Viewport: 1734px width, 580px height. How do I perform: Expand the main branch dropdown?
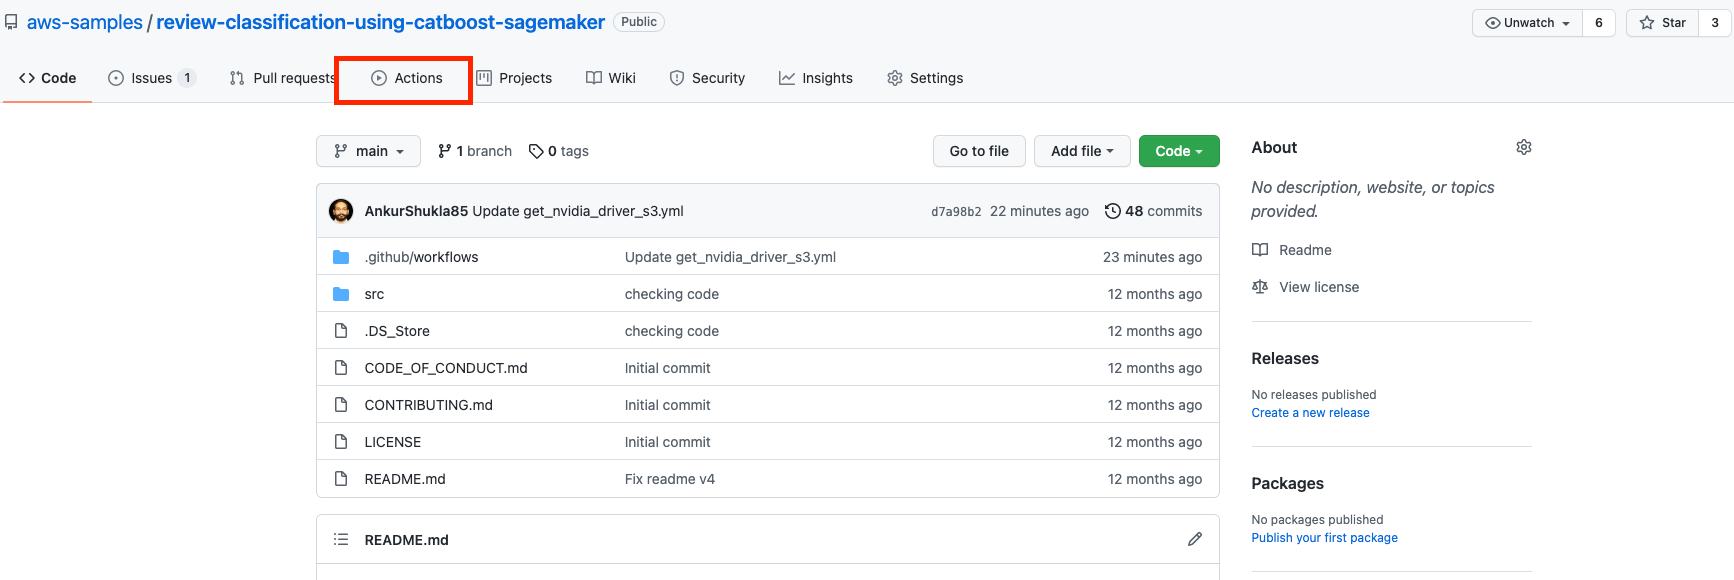coord(368,151)
